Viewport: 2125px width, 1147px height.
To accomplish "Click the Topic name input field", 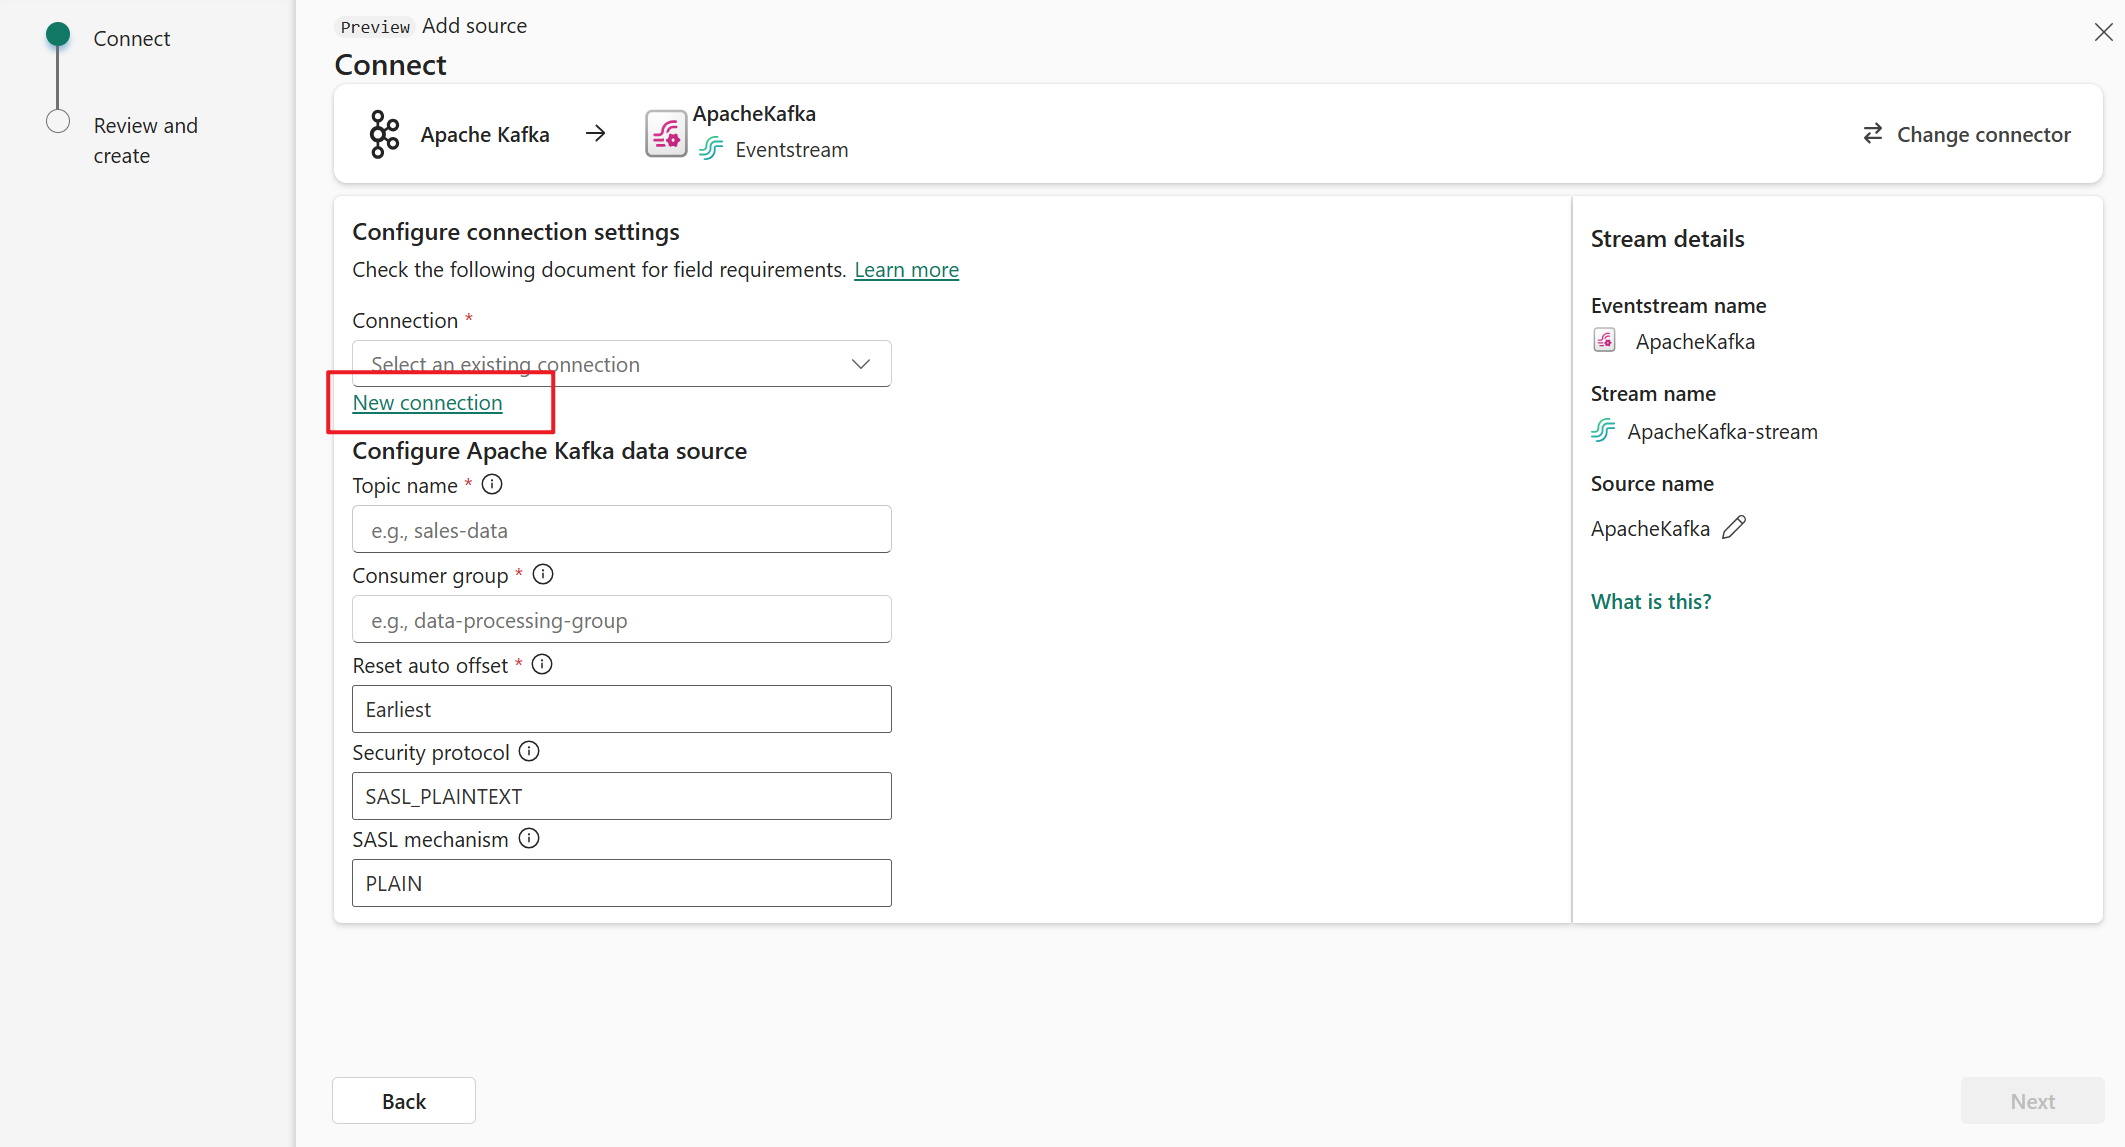I will (x=621, y=530).
